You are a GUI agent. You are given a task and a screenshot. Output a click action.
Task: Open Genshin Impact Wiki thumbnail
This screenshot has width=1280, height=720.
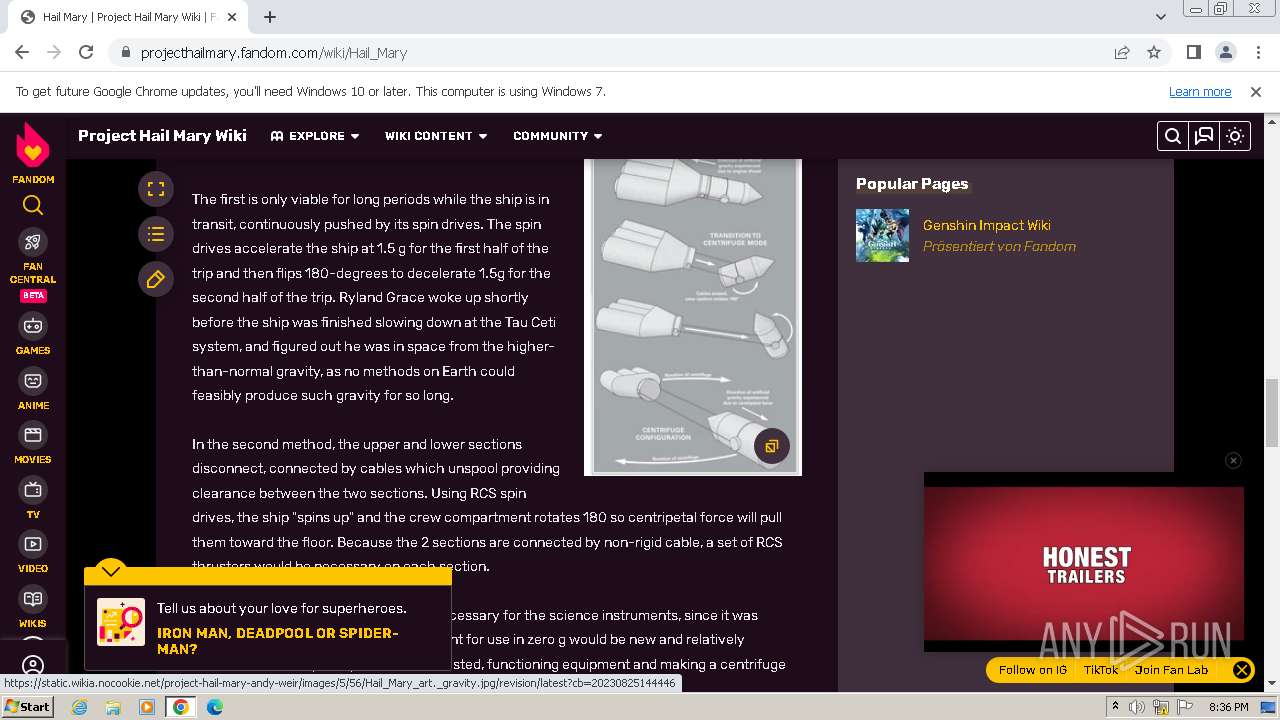(882, 235)
